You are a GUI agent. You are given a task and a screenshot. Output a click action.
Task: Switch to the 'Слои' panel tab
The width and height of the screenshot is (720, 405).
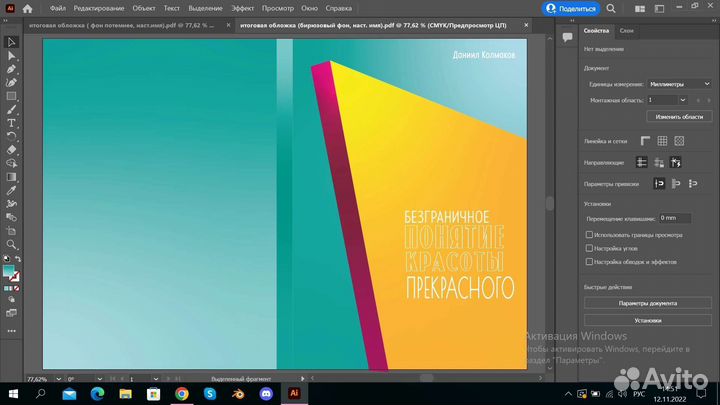pyautogui.click(x=626, y=32)
